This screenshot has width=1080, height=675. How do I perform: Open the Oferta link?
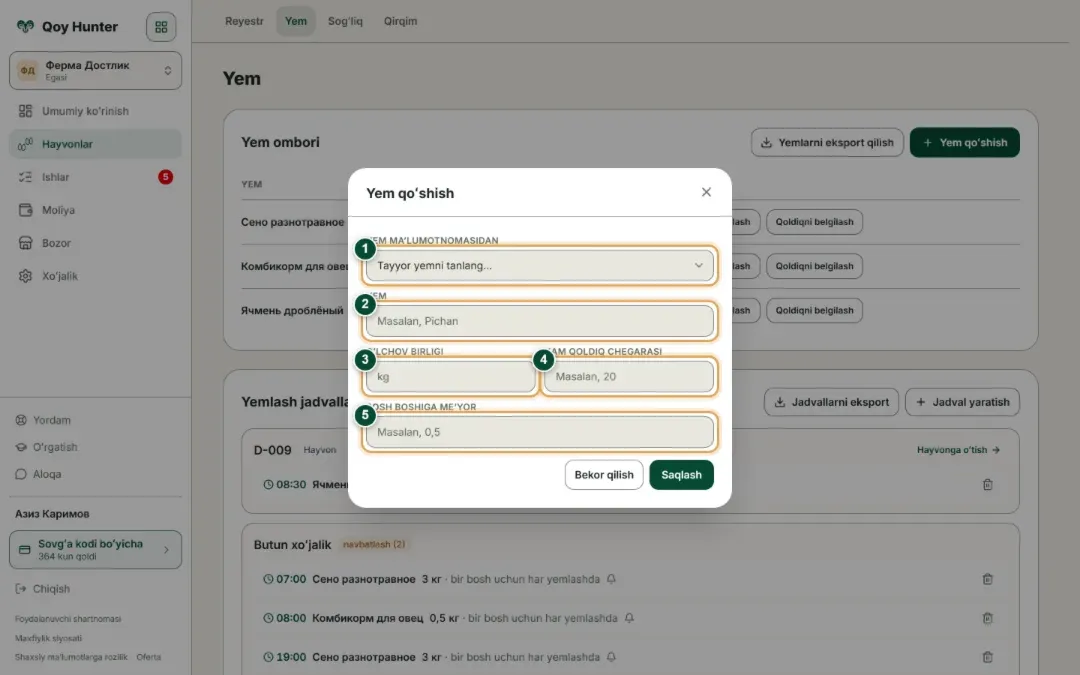pyautogui.click(x=149, y=657)
